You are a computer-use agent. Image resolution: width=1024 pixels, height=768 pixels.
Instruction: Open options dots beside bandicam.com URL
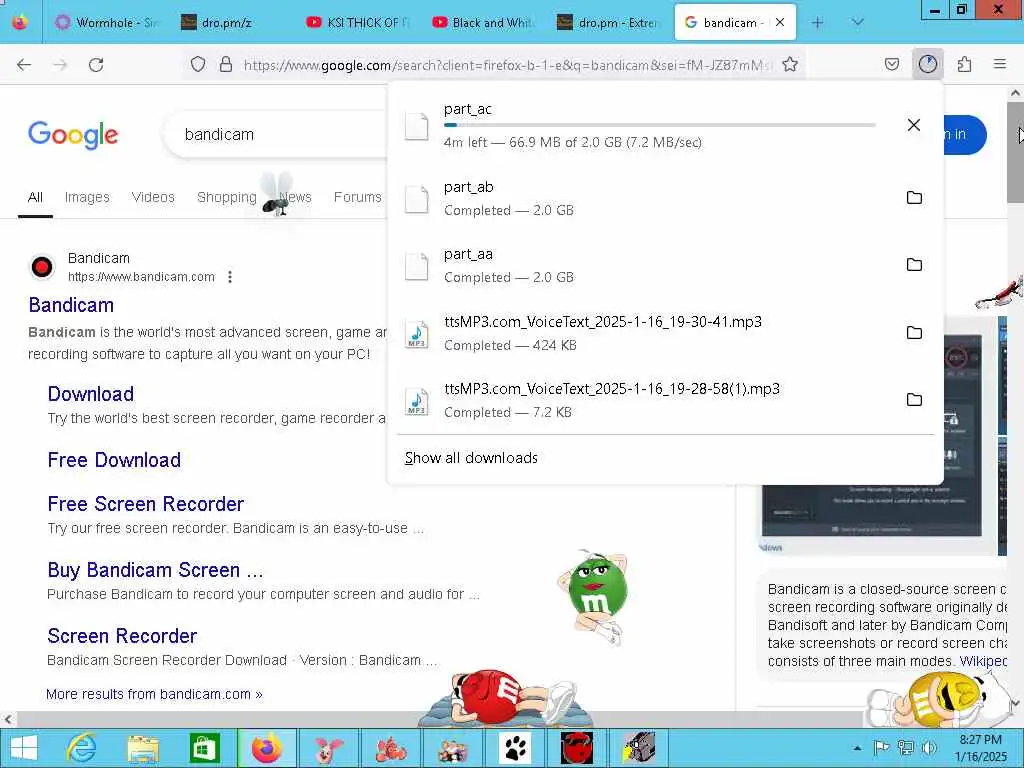point(230,277)
